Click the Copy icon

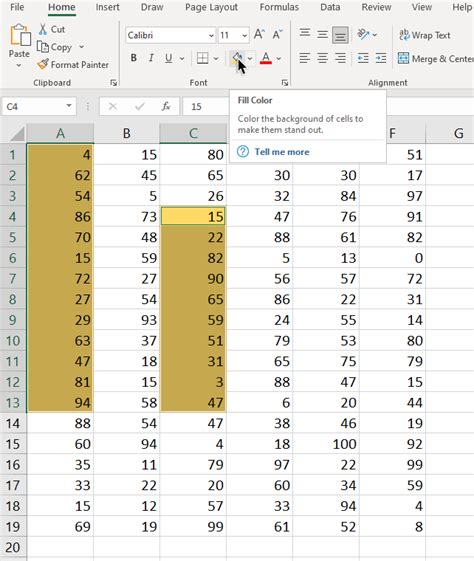tap(43, 47)
